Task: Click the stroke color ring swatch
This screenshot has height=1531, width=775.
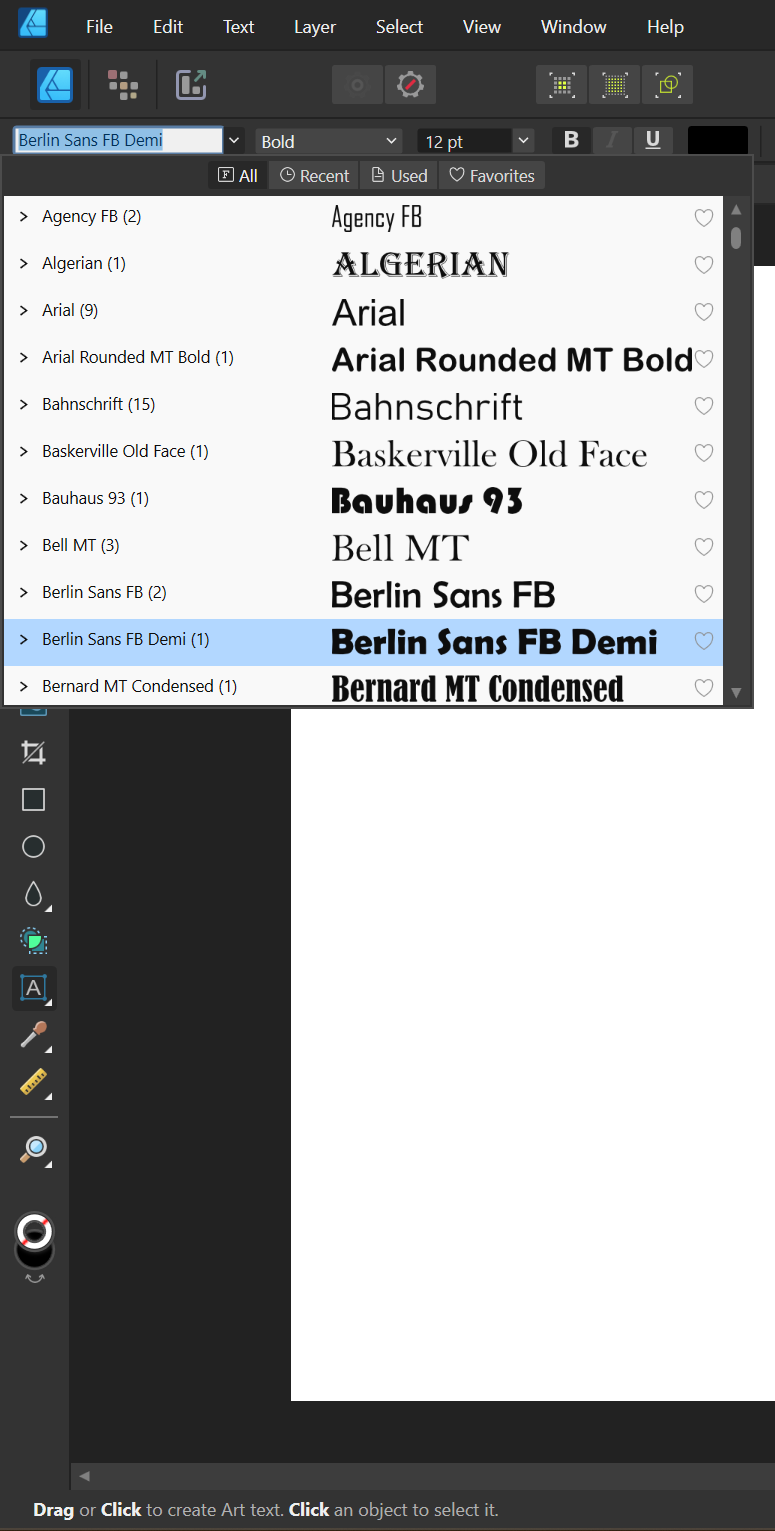Action: tap(35, 1230)
